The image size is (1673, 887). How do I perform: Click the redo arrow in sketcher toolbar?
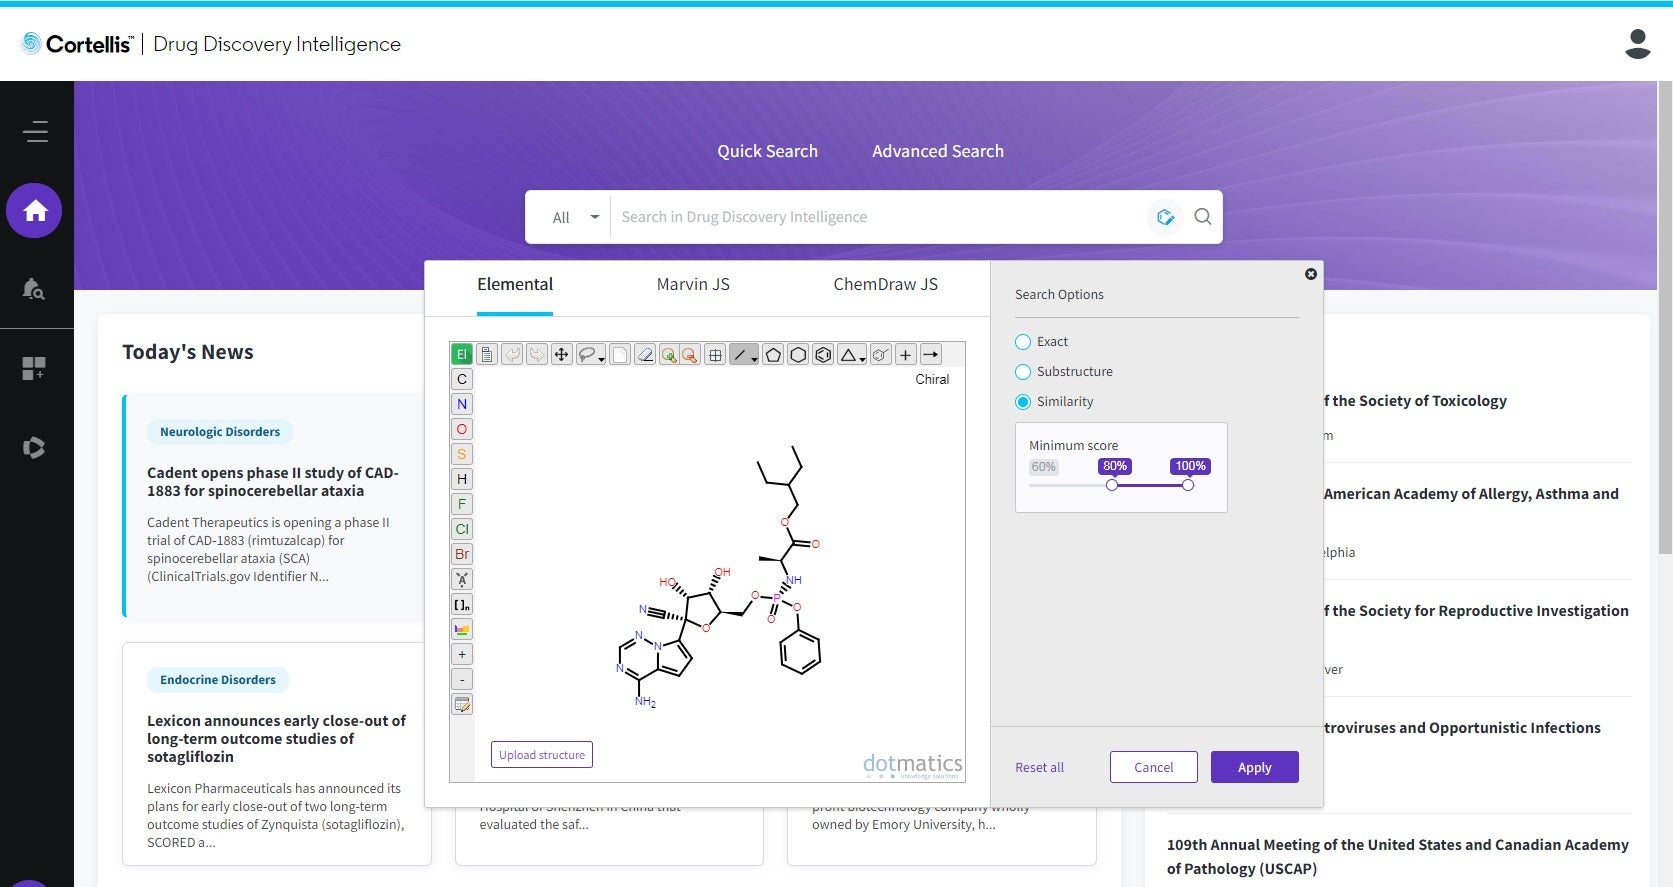537,354
